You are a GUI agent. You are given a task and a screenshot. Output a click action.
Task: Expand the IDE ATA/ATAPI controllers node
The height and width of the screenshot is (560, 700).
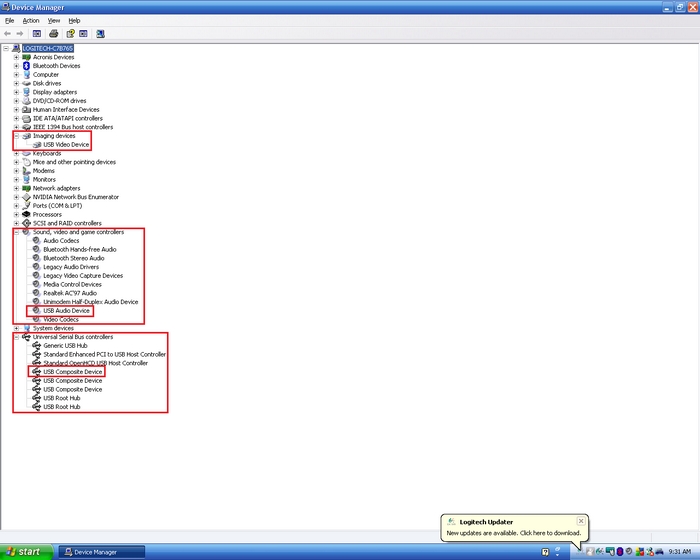coord(16,118)
